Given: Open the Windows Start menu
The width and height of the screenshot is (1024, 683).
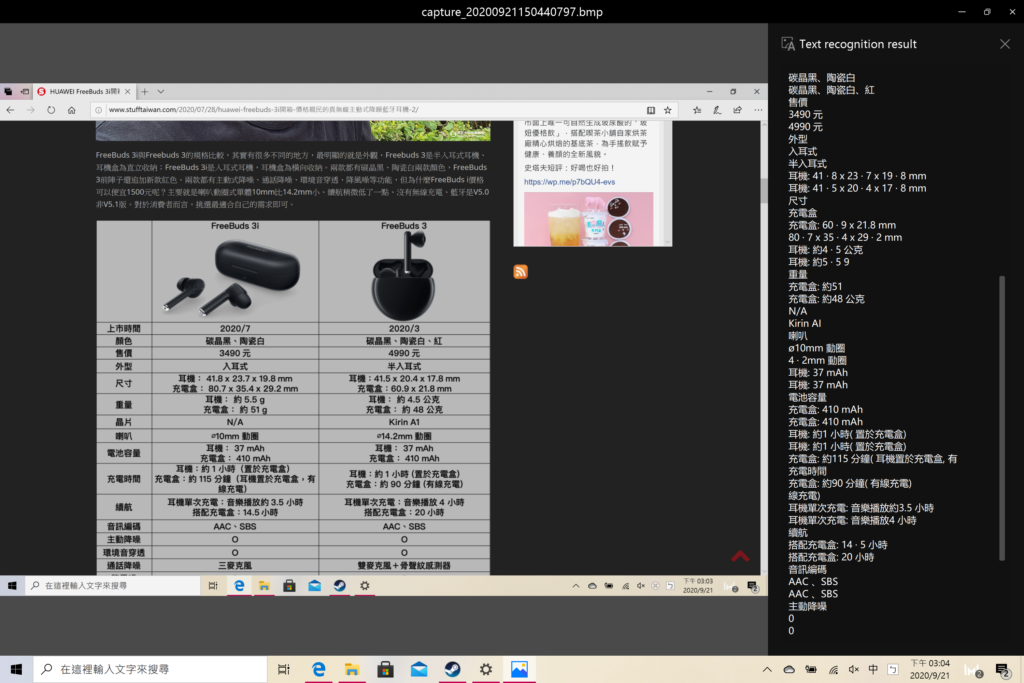Looking at the screenshot, I should click(16, 669).
